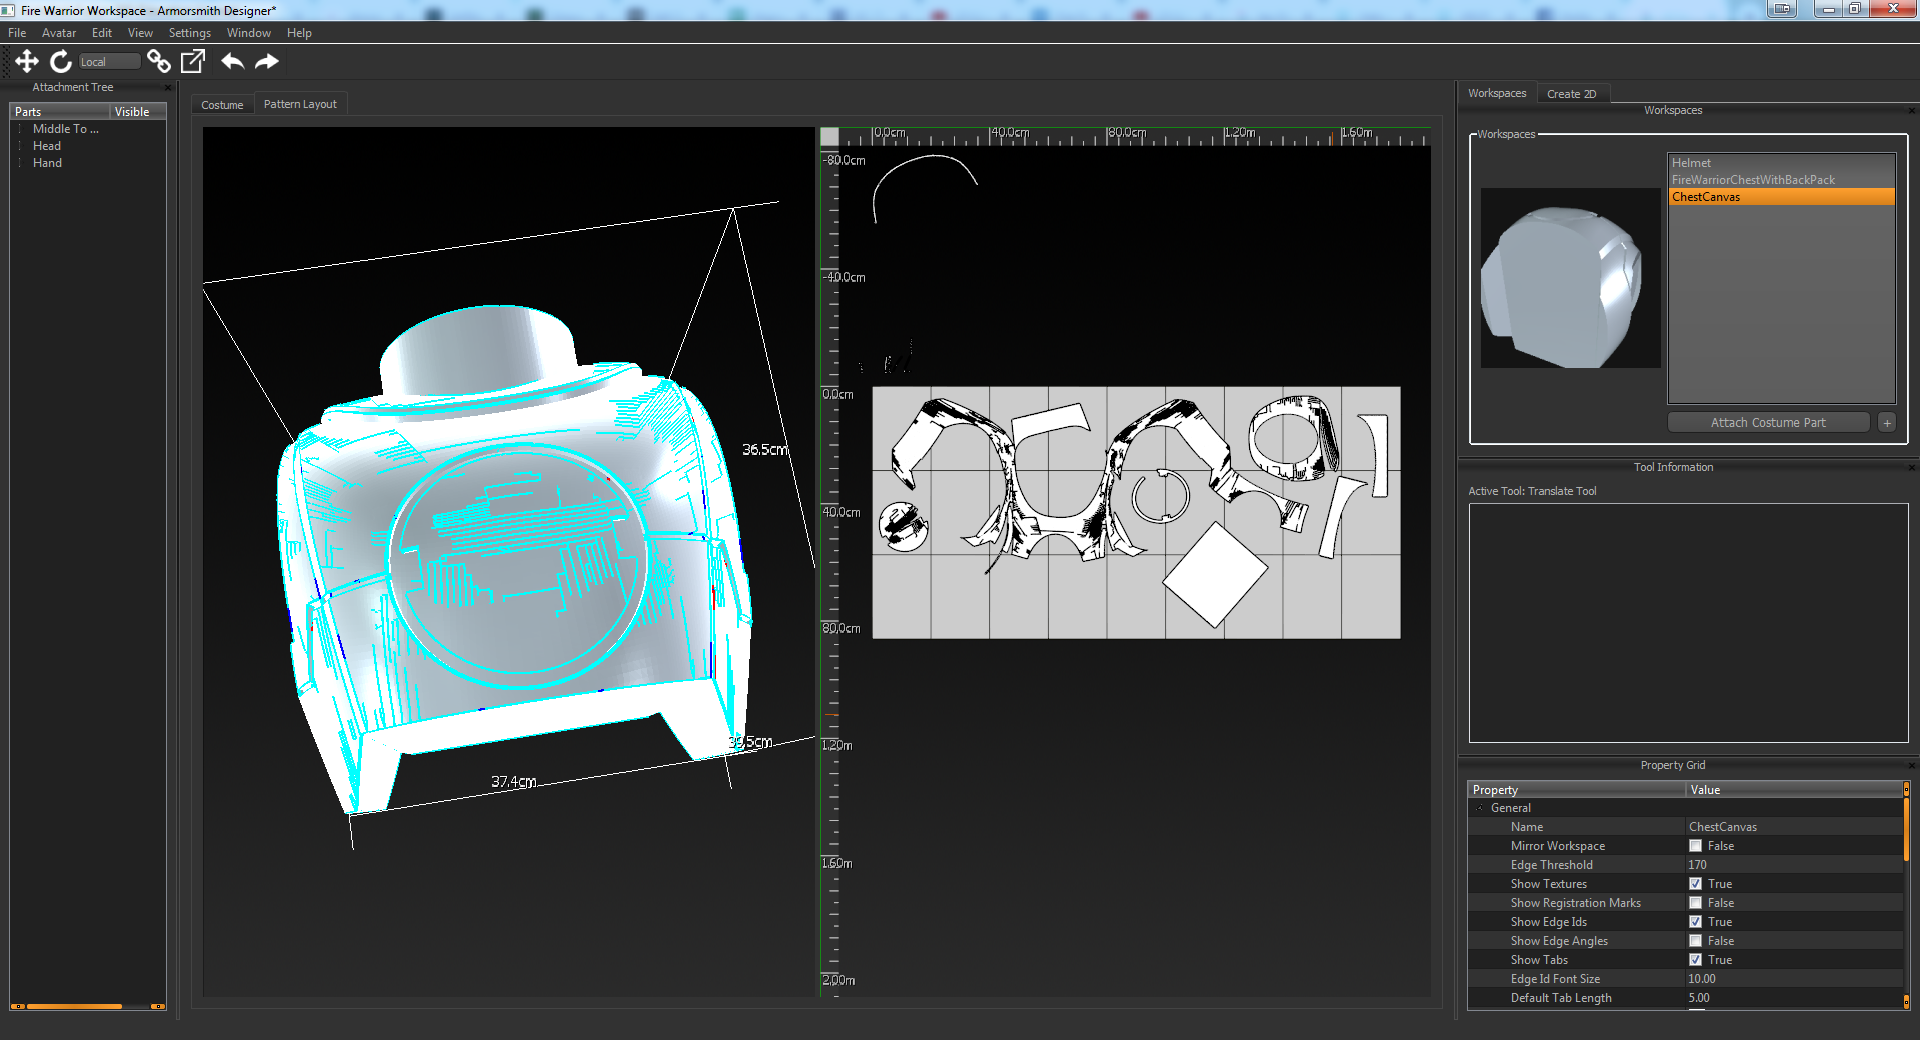Click the Attach Costume Part button
Screen dimensions: 1920x1040
(1767, 423)
